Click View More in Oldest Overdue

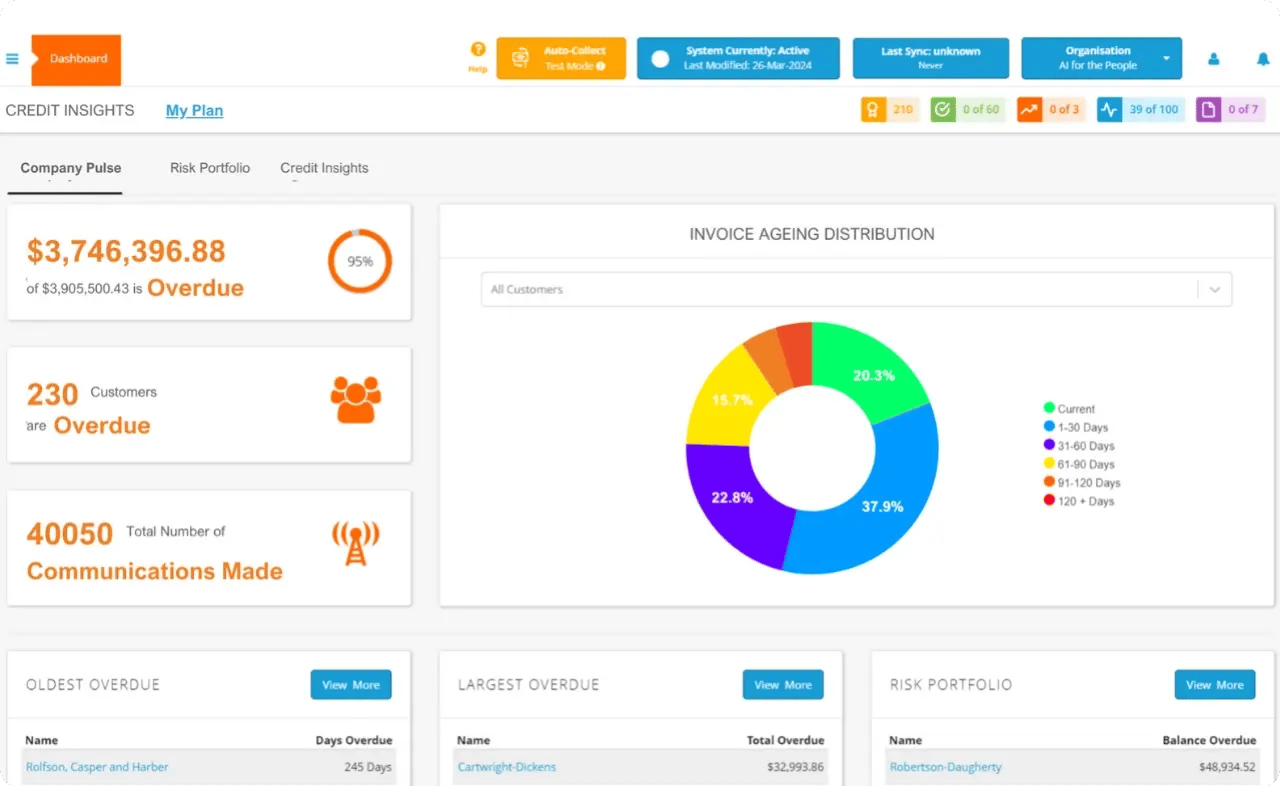point(351,685)
